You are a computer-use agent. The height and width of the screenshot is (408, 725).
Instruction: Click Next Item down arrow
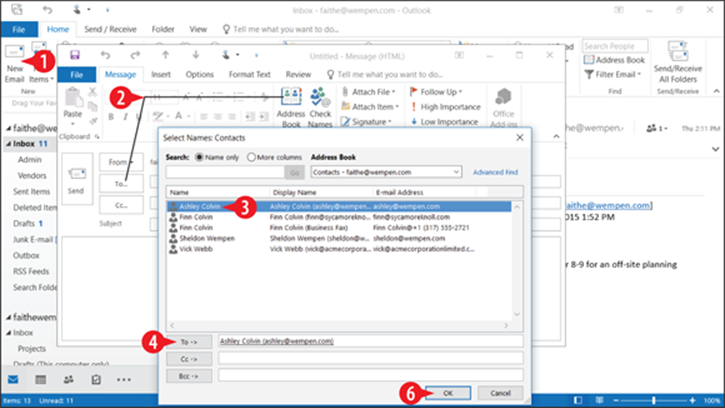196,55
